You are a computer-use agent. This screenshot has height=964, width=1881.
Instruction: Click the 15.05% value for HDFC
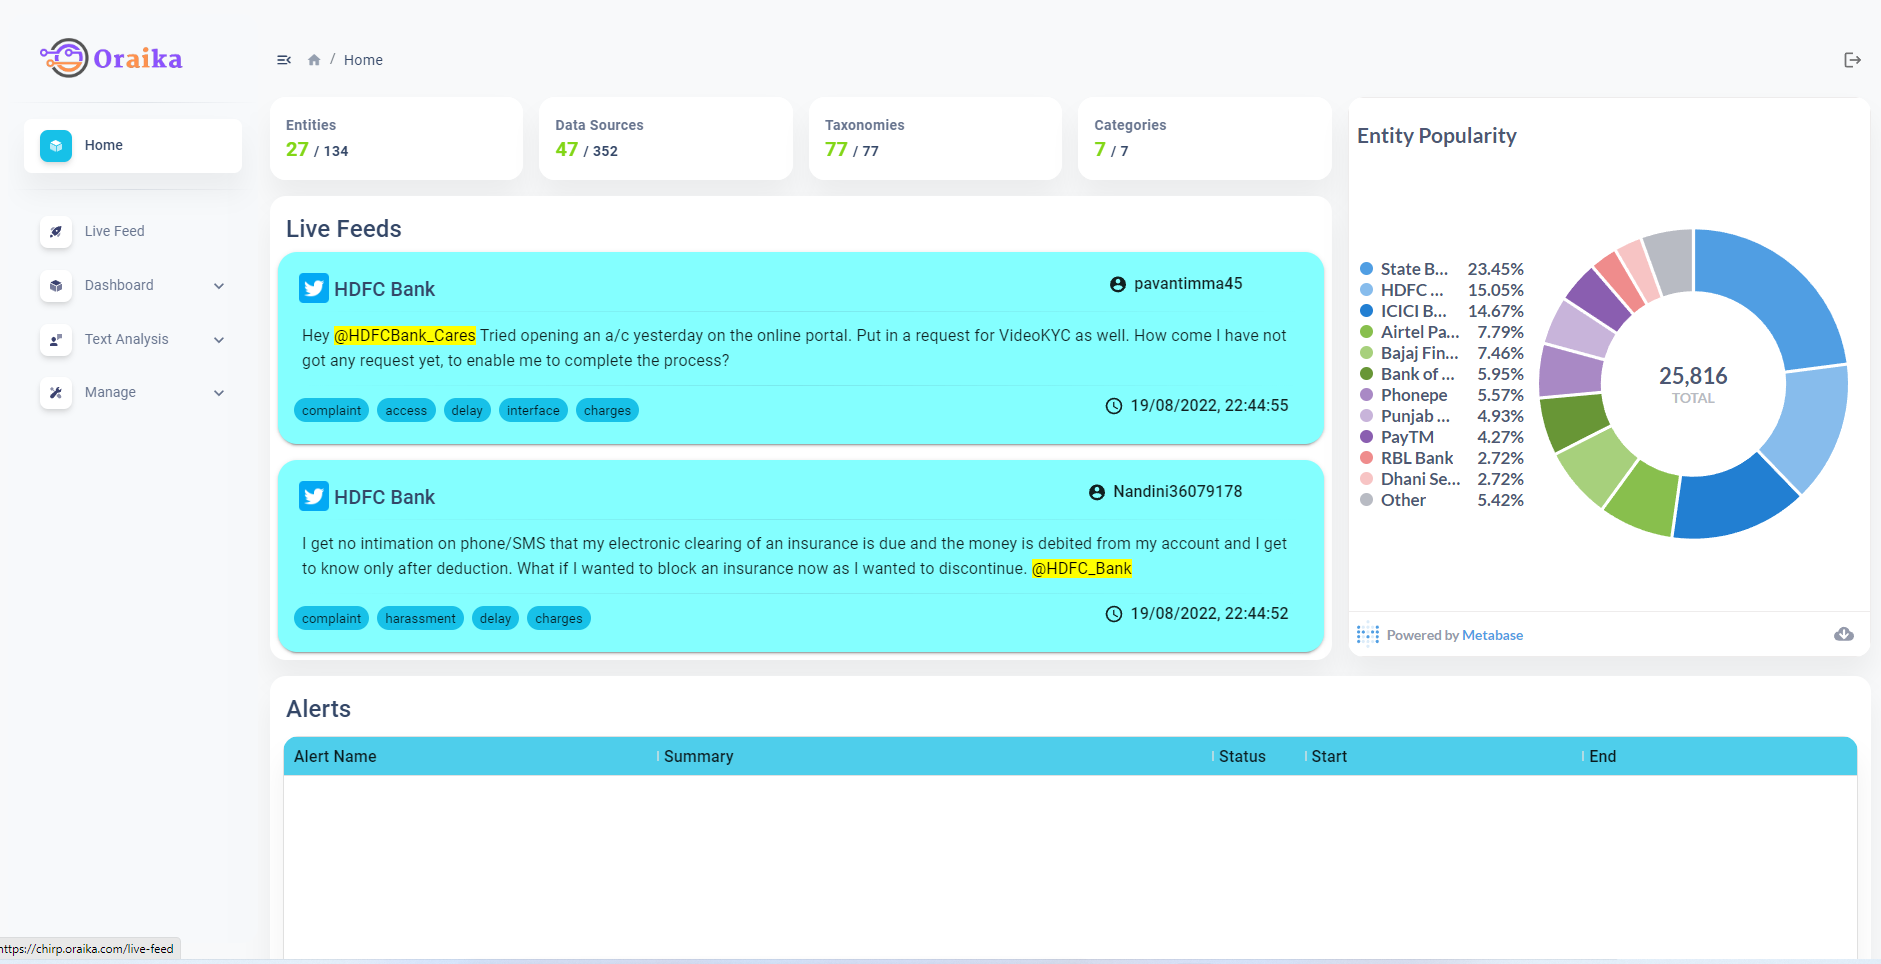click(1496, 290)
